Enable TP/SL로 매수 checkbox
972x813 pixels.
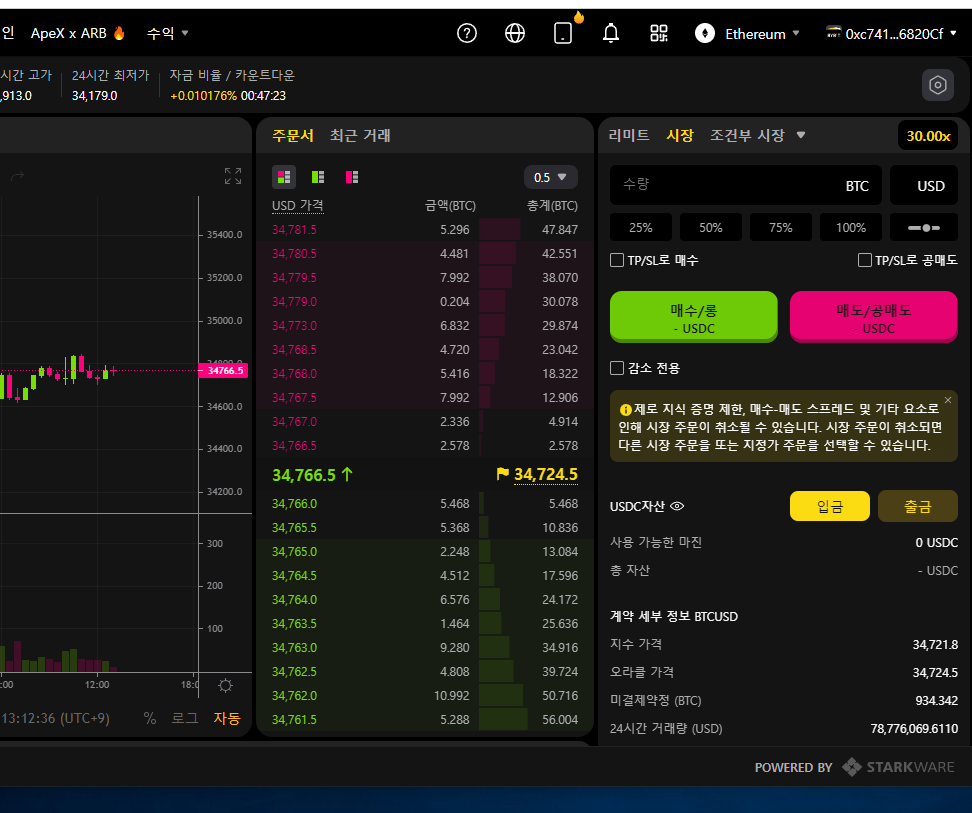(x=617, y=260)
